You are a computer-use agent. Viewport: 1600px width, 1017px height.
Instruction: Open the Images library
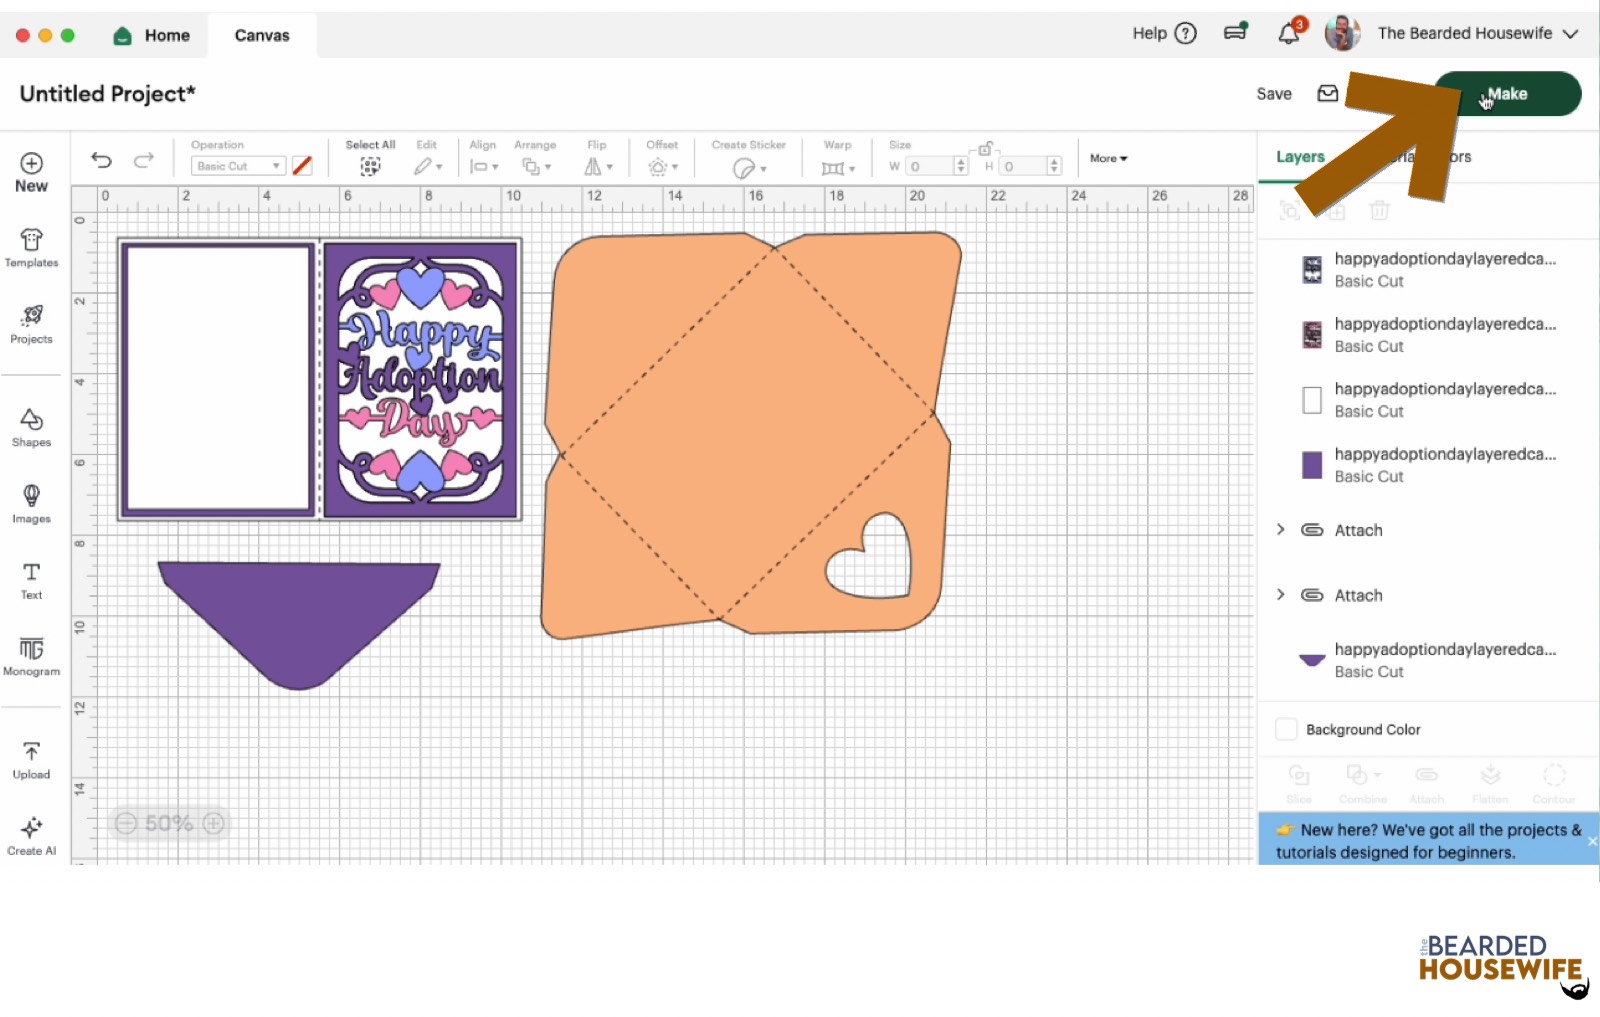tap(31, 502)
